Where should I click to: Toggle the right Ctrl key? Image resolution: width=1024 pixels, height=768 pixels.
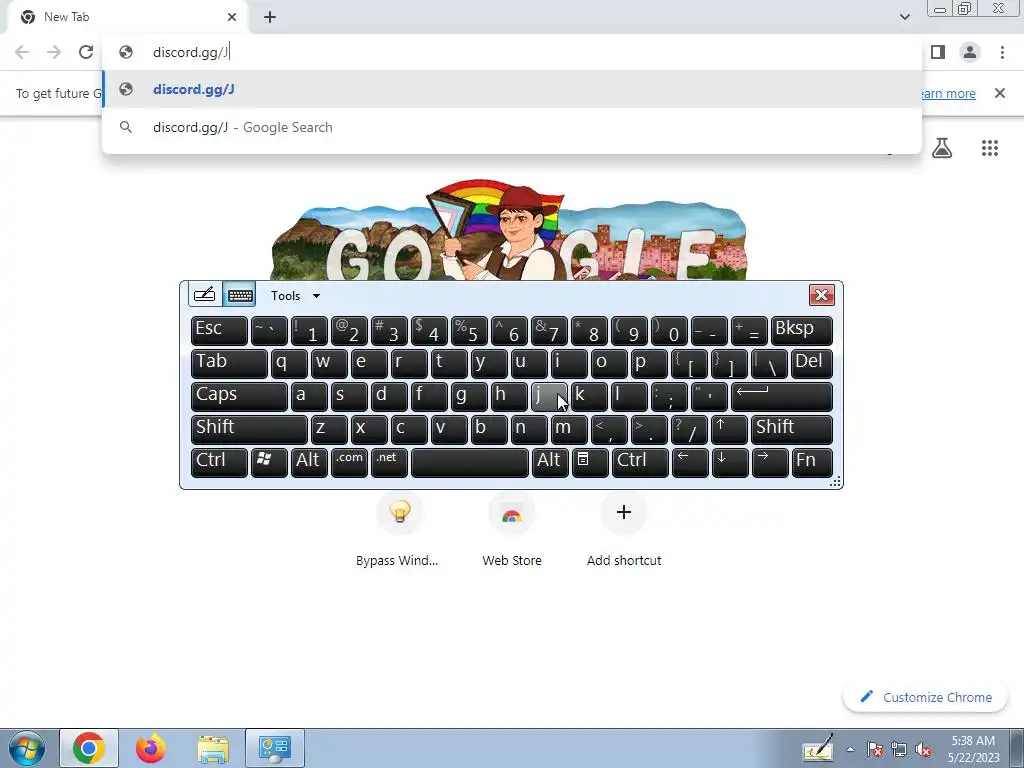point(640,463)
